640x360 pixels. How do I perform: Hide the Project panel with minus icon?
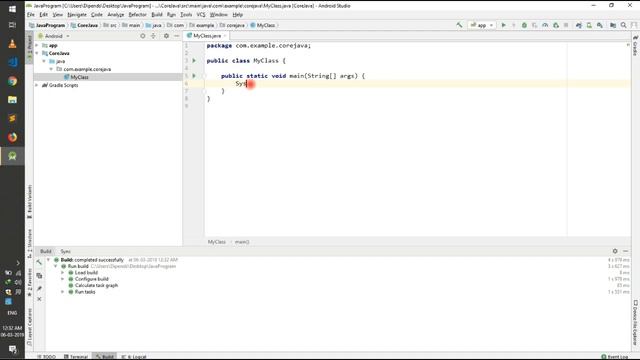[x=176, y=36]
